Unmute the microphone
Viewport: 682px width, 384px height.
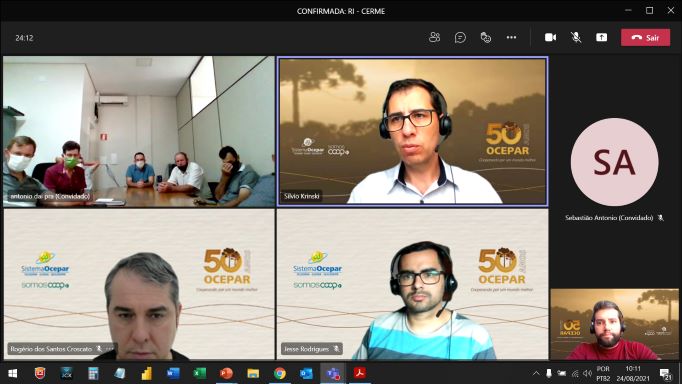pos(576,37)
